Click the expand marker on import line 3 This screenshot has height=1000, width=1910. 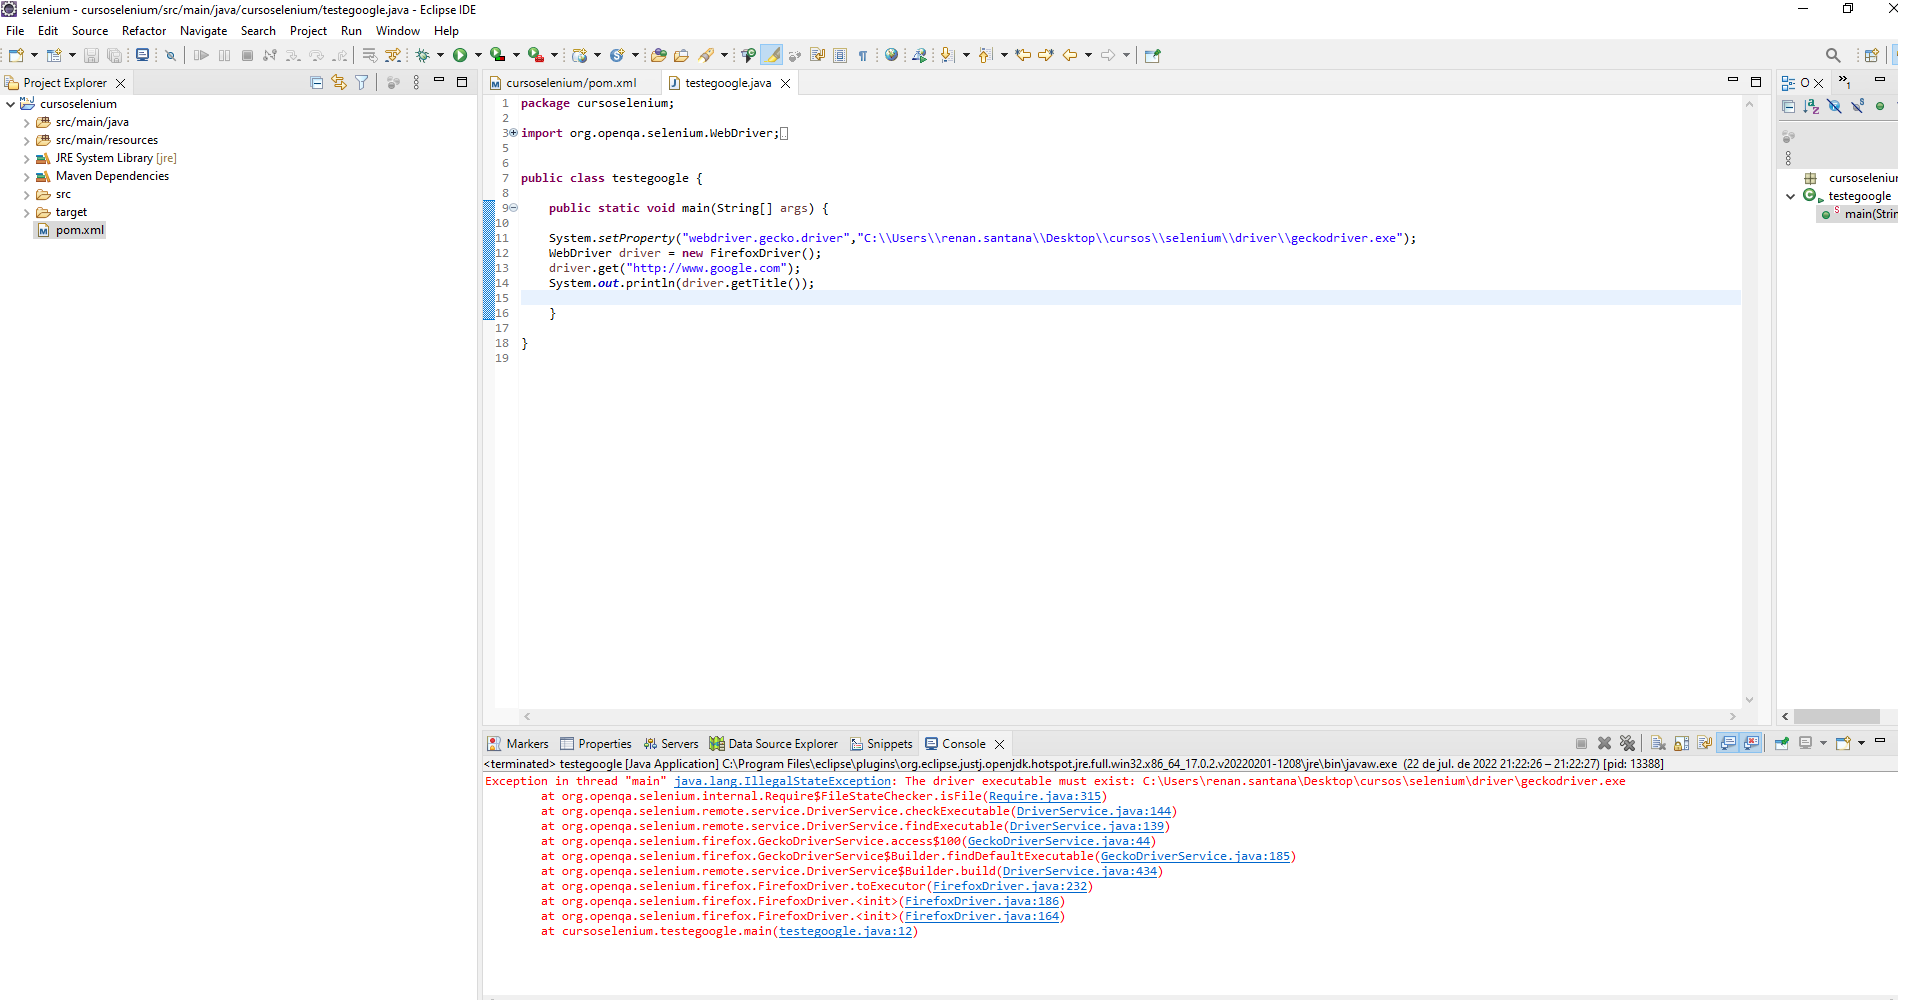tap(513, 133)
